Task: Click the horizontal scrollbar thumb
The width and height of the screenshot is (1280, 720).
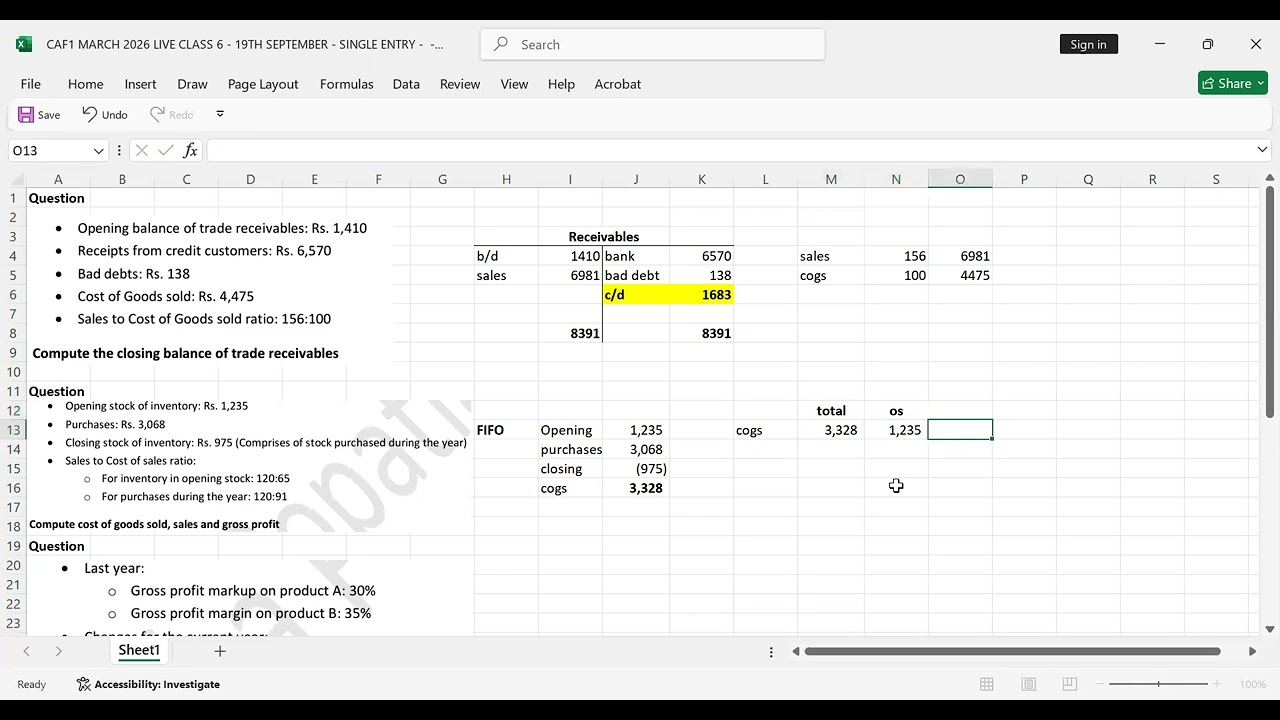Action: click(x=1012, y=651)
